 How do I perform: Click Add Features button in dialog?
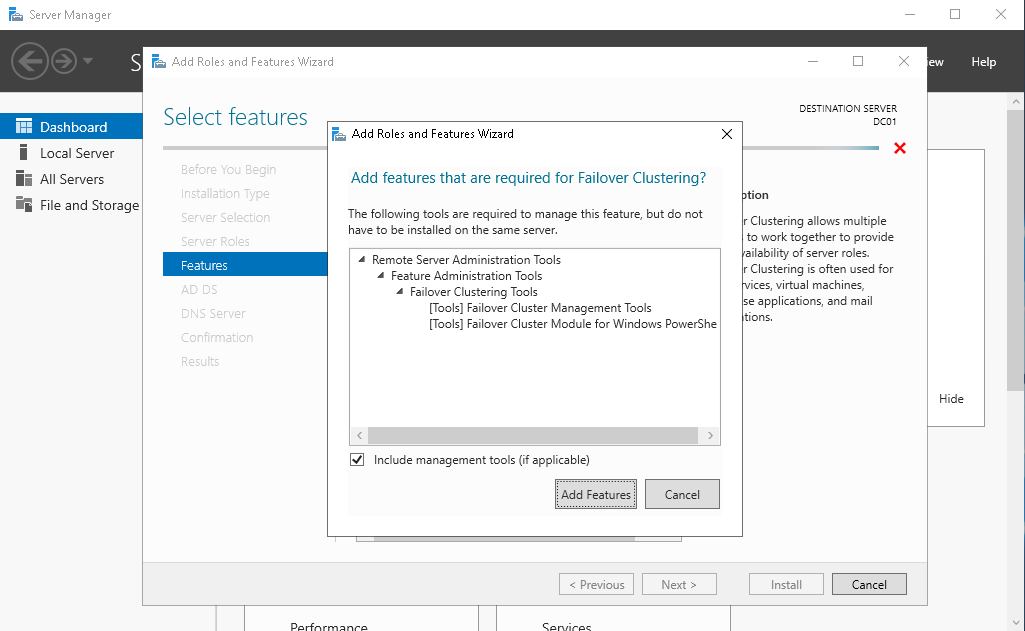click(x=596, y=494)
